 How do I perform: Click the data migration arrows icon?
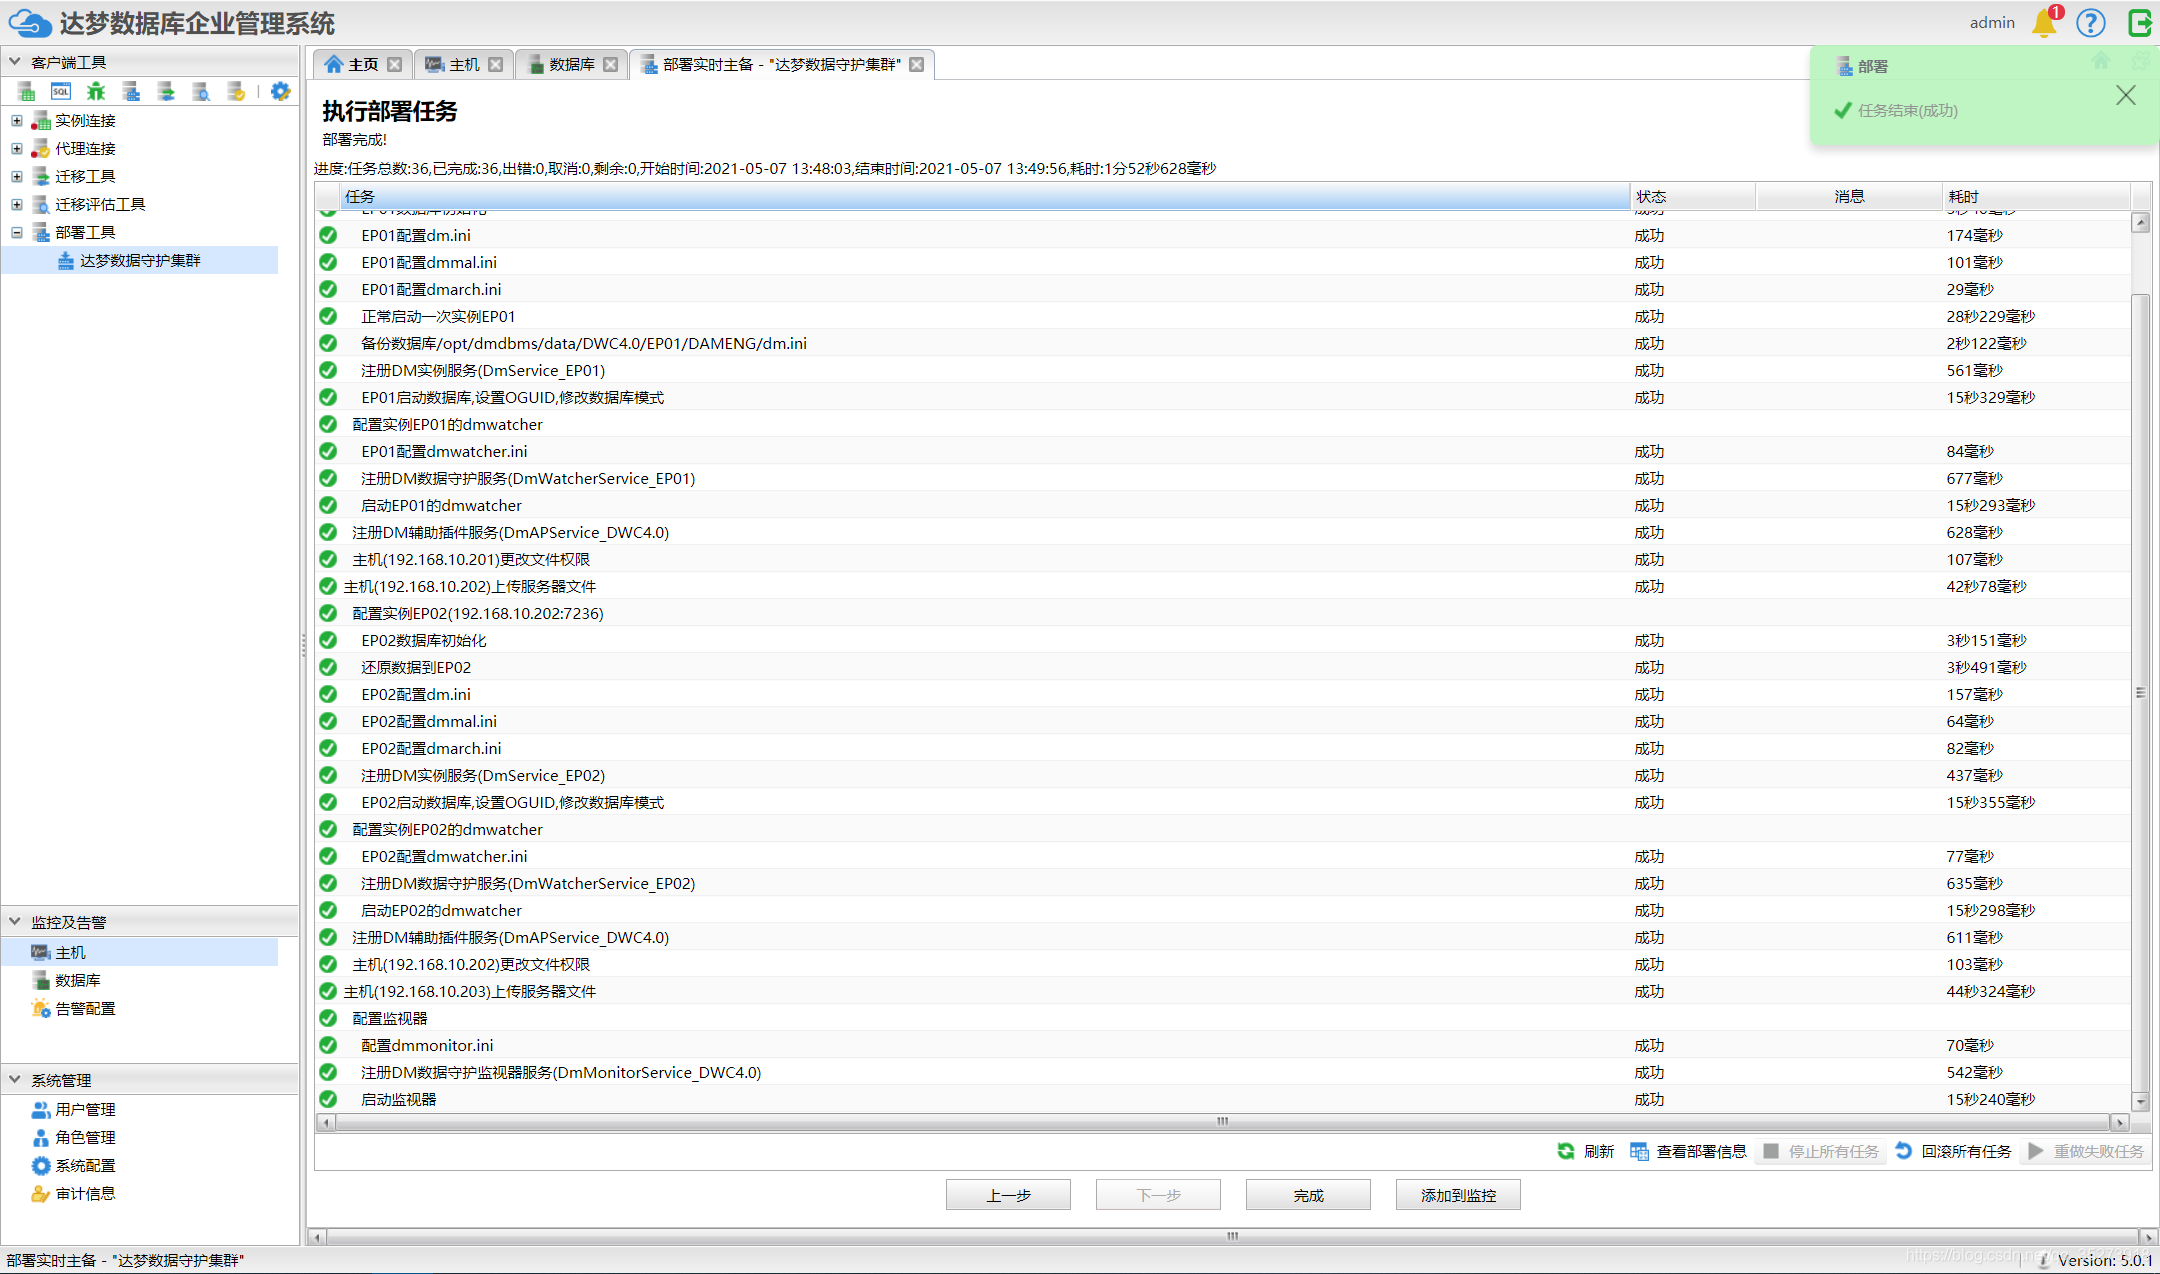[x=166, y=92]
